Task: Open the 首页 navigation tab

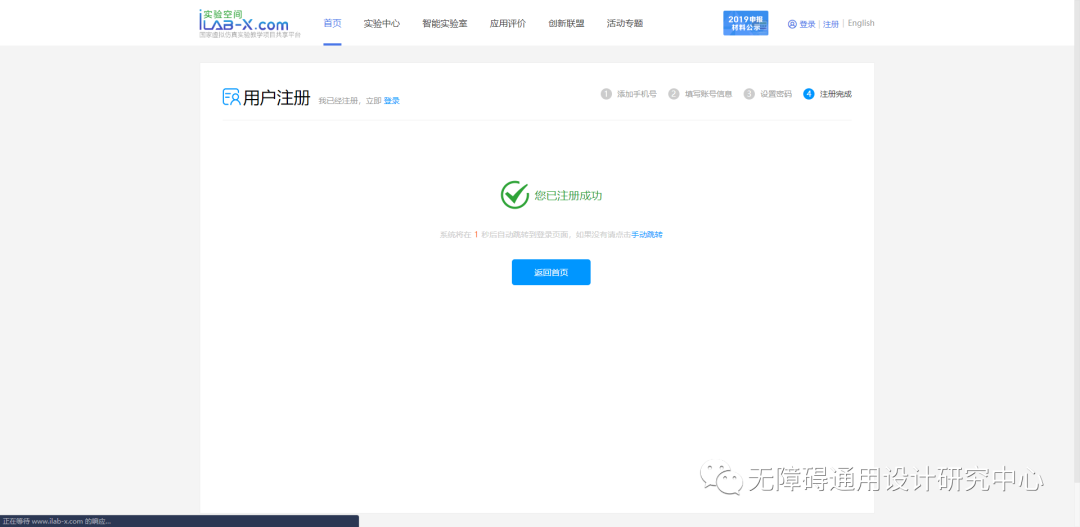Action: [x=332, y=23]
